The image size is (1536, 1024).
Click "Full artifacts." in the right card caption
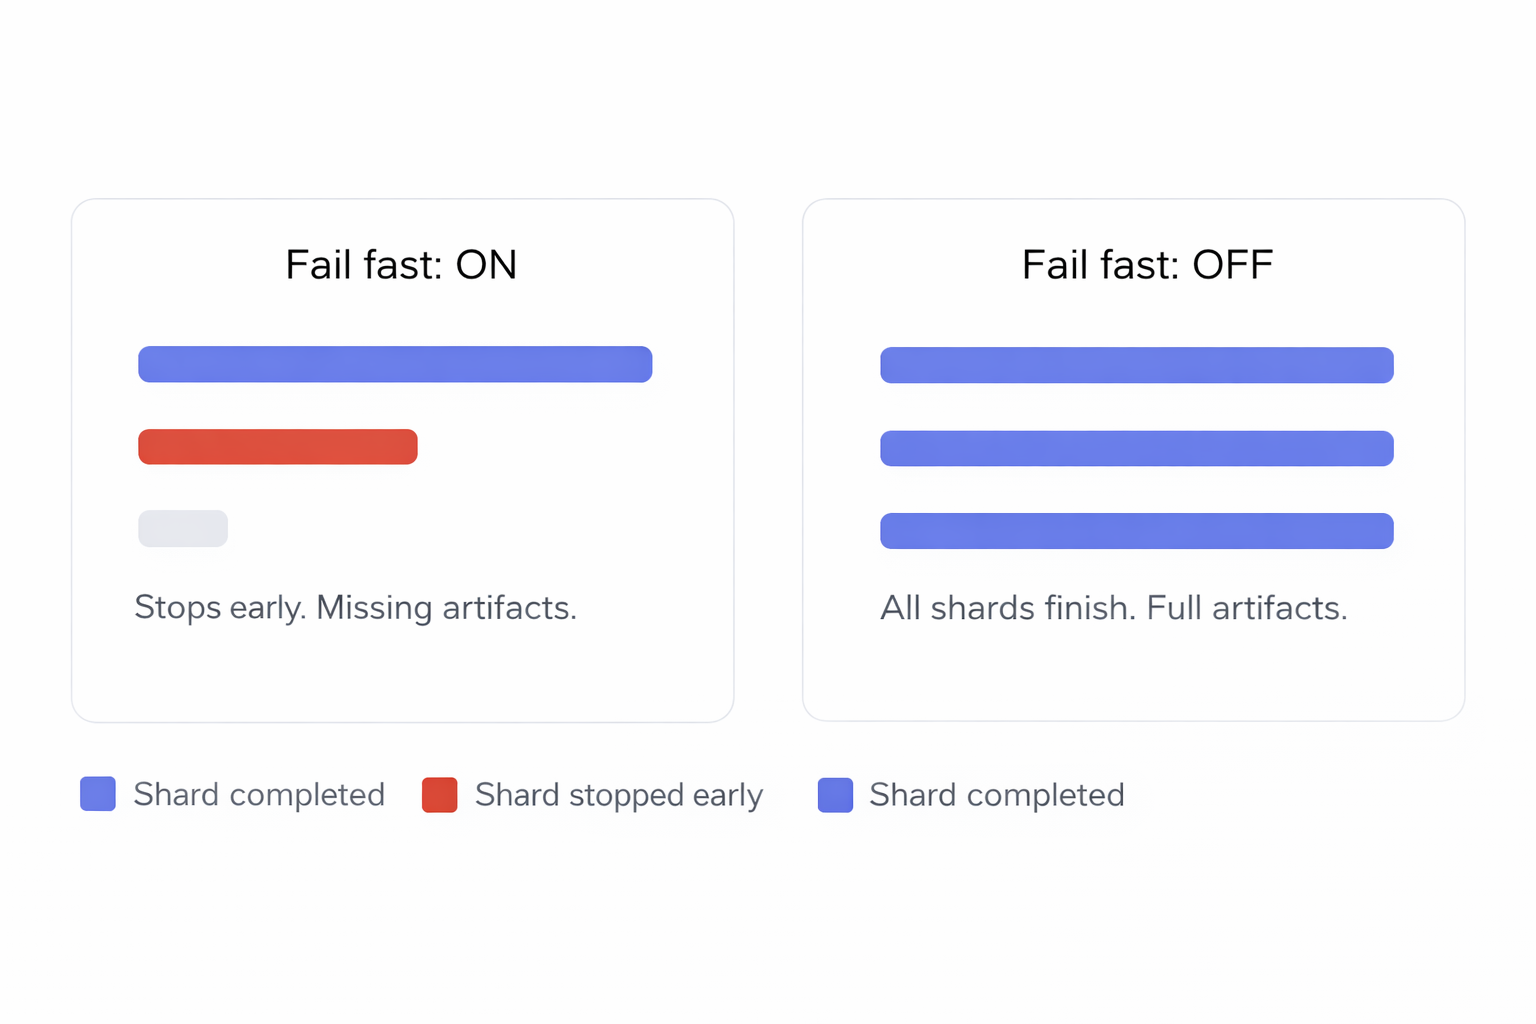1246,608
